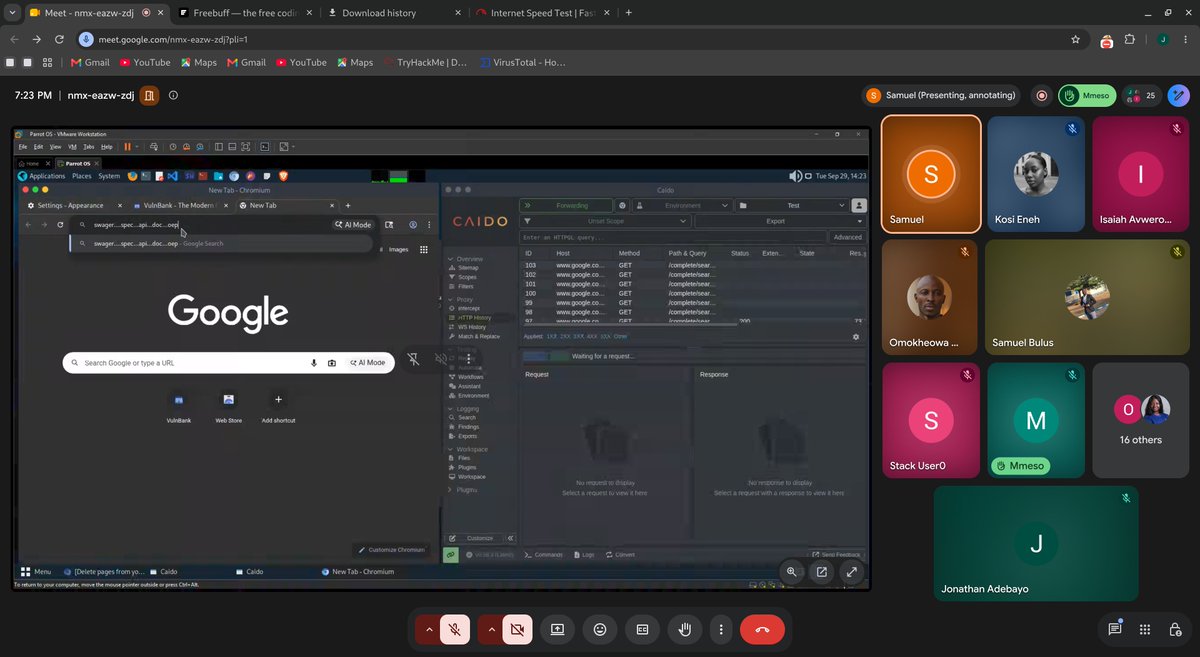The width and height of the screenshot is (1200, 657).
Task: Click HTTPQL query input field in Caido
Action: [x=673, y=237]
